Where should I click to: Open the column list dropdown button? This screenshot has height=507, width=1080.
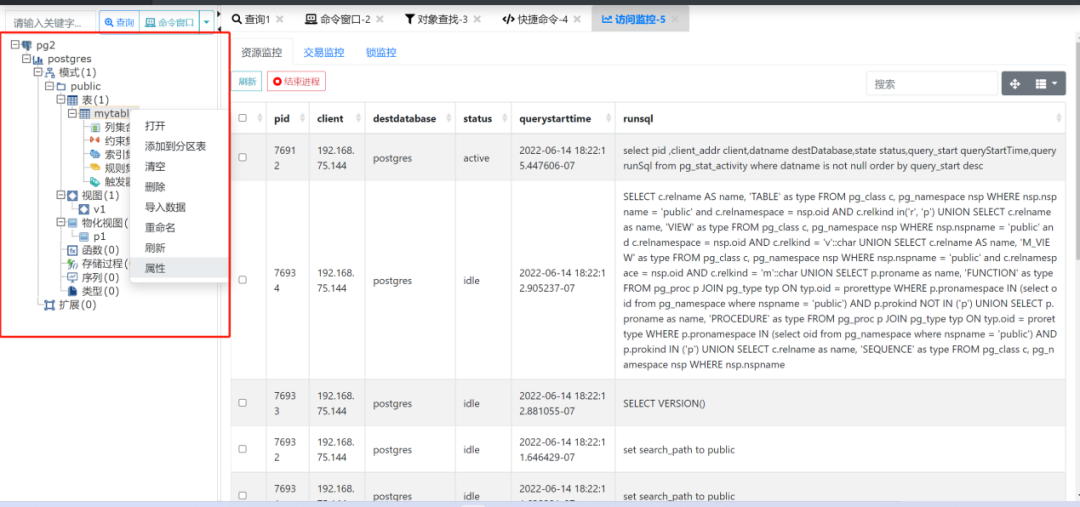(x=1045, y=84)
